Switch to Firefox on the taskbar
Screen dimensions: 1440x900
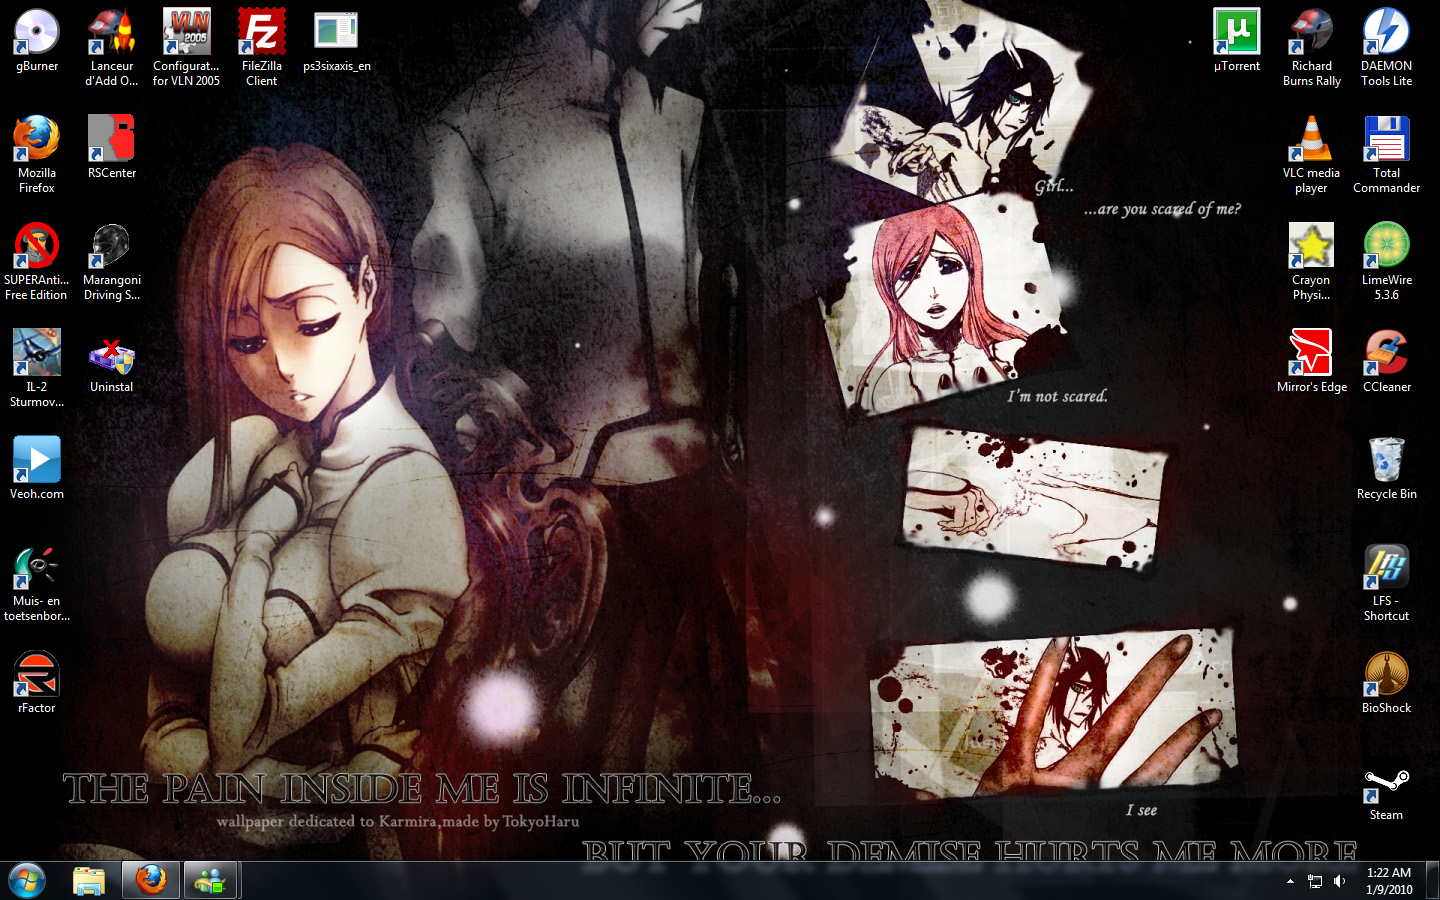tap(151, 880)
